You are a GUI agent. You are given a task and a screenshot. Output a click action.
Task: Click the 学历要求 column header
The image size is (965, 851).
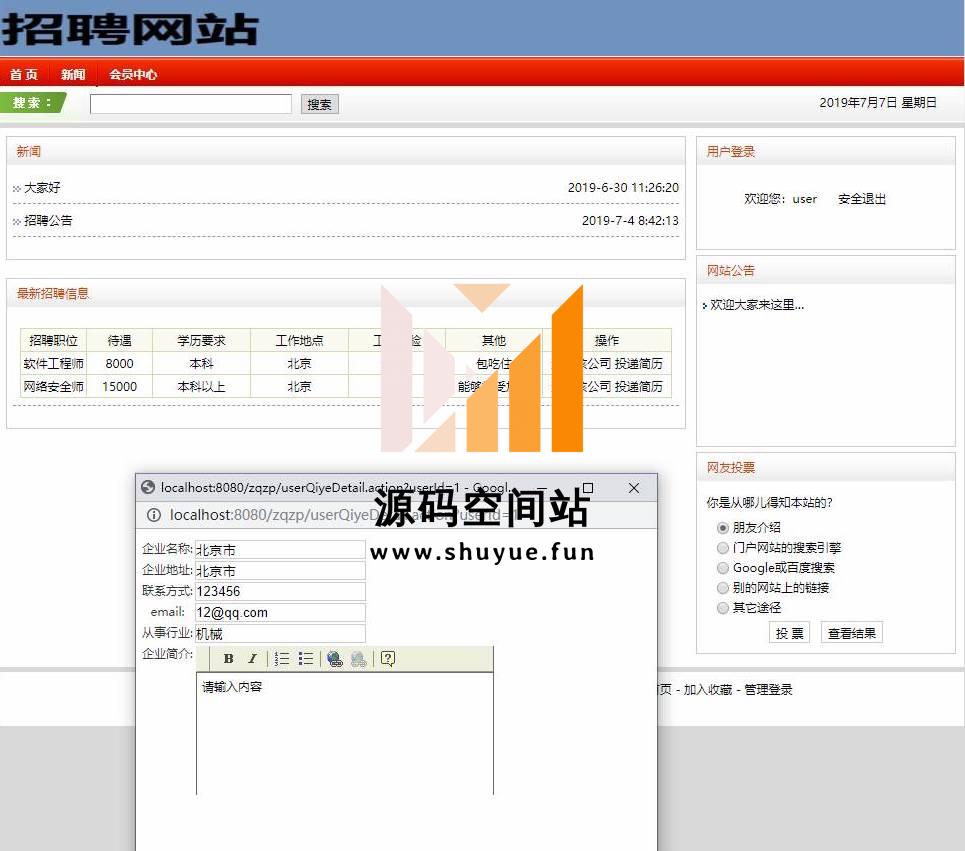point(201,340)
